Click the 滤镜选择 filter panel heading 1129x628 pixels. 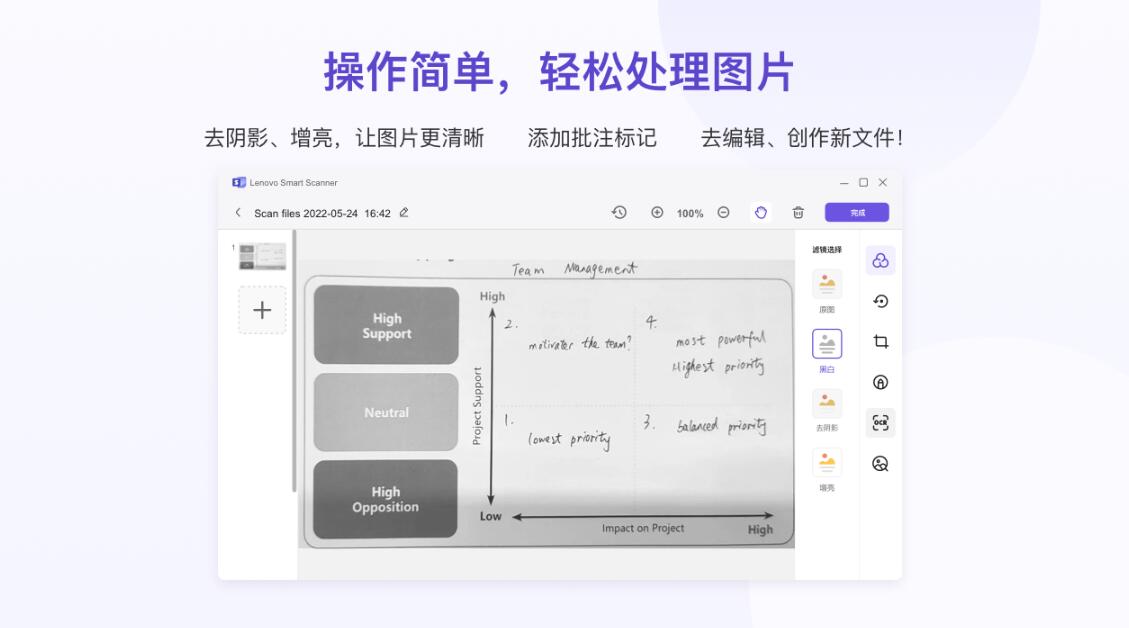[827, 250]
